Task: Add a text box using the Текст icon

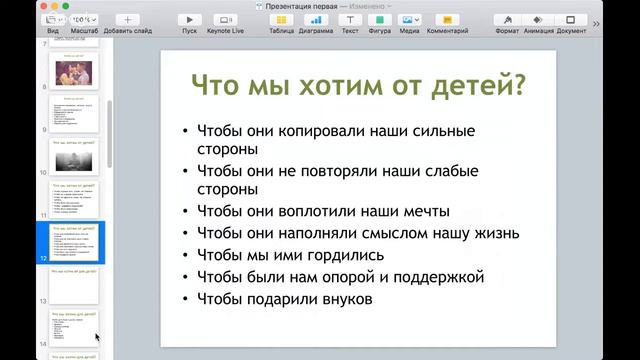Action: point(350,20)
